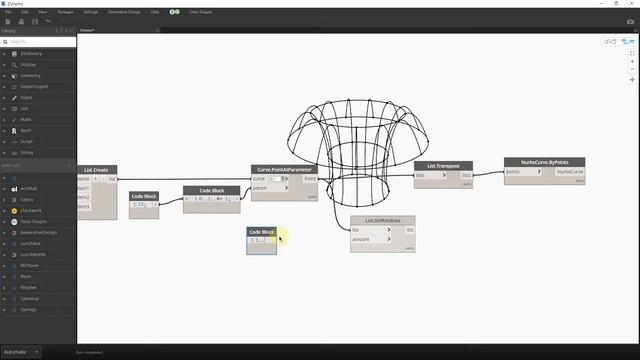Click the Math category icon
640x360 pixels.
14,120
